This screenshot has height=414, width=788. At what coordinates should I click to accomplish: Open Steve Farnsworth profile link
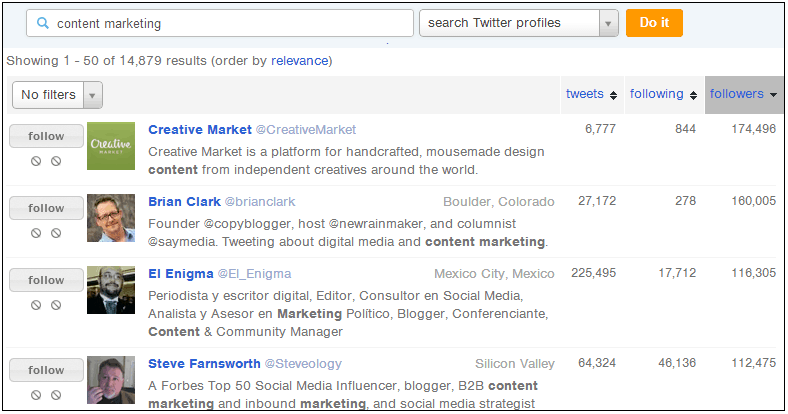(x=204, y=364)
